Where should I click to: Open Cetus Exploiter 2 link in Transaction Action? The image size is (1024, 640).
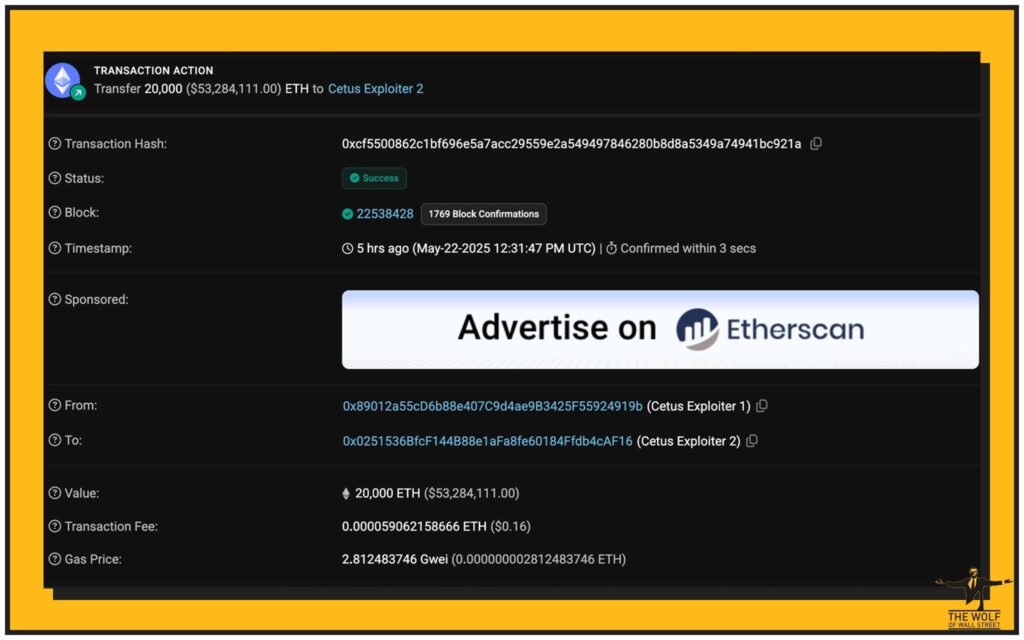(x=376, y=89)
